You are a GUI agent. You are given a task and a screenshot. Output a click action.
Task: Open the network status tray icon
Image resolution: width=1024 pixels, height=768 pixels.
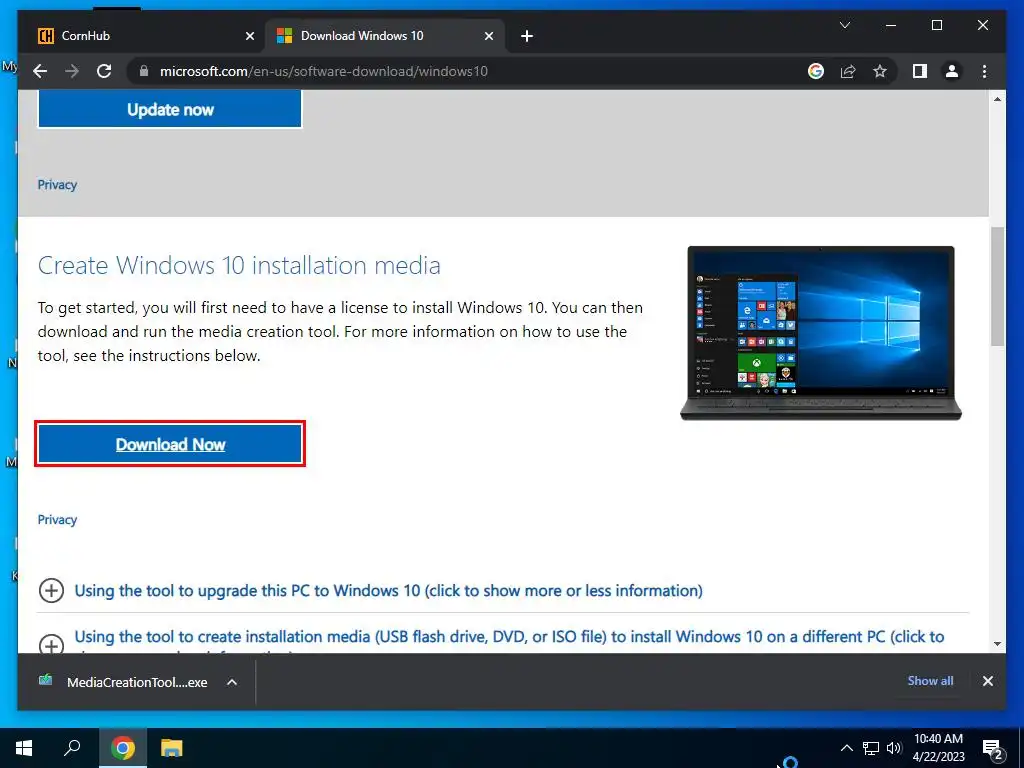pyautogui.click(x=871, y=748)
